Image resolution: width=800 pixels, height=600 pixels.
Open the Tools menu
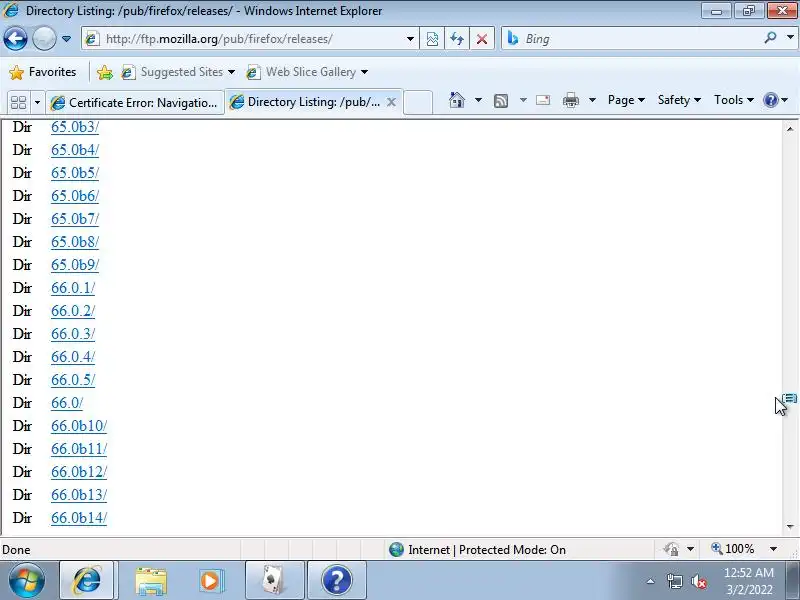click(734, 100)
